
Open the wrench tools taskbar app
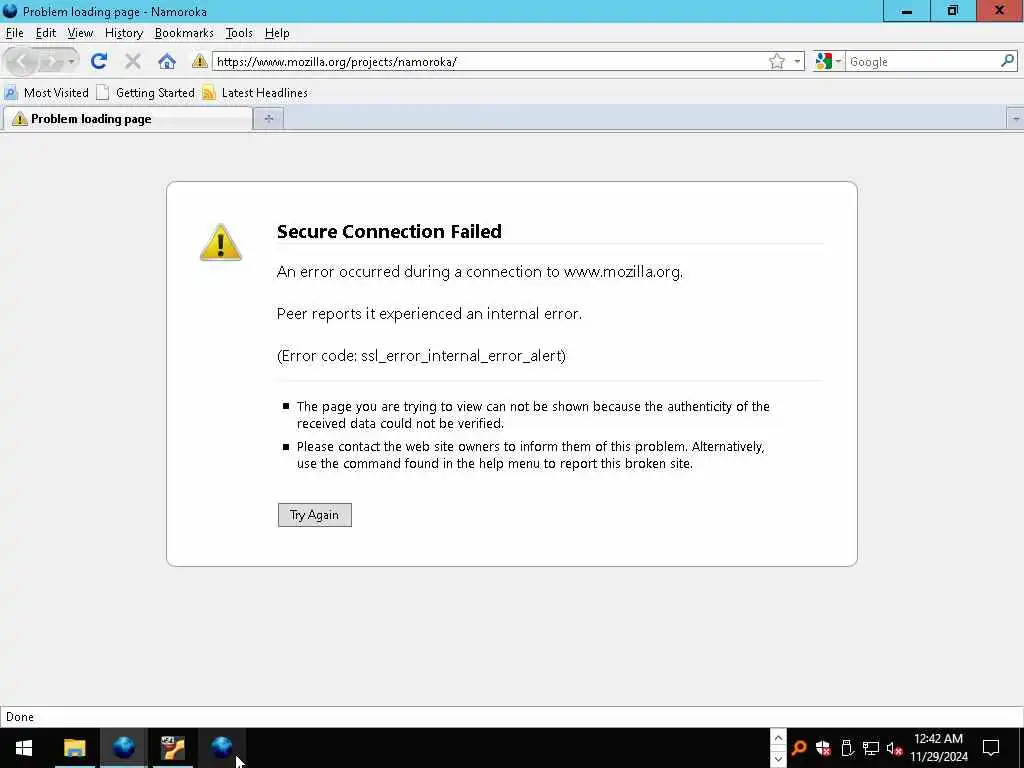click(172, 748)
